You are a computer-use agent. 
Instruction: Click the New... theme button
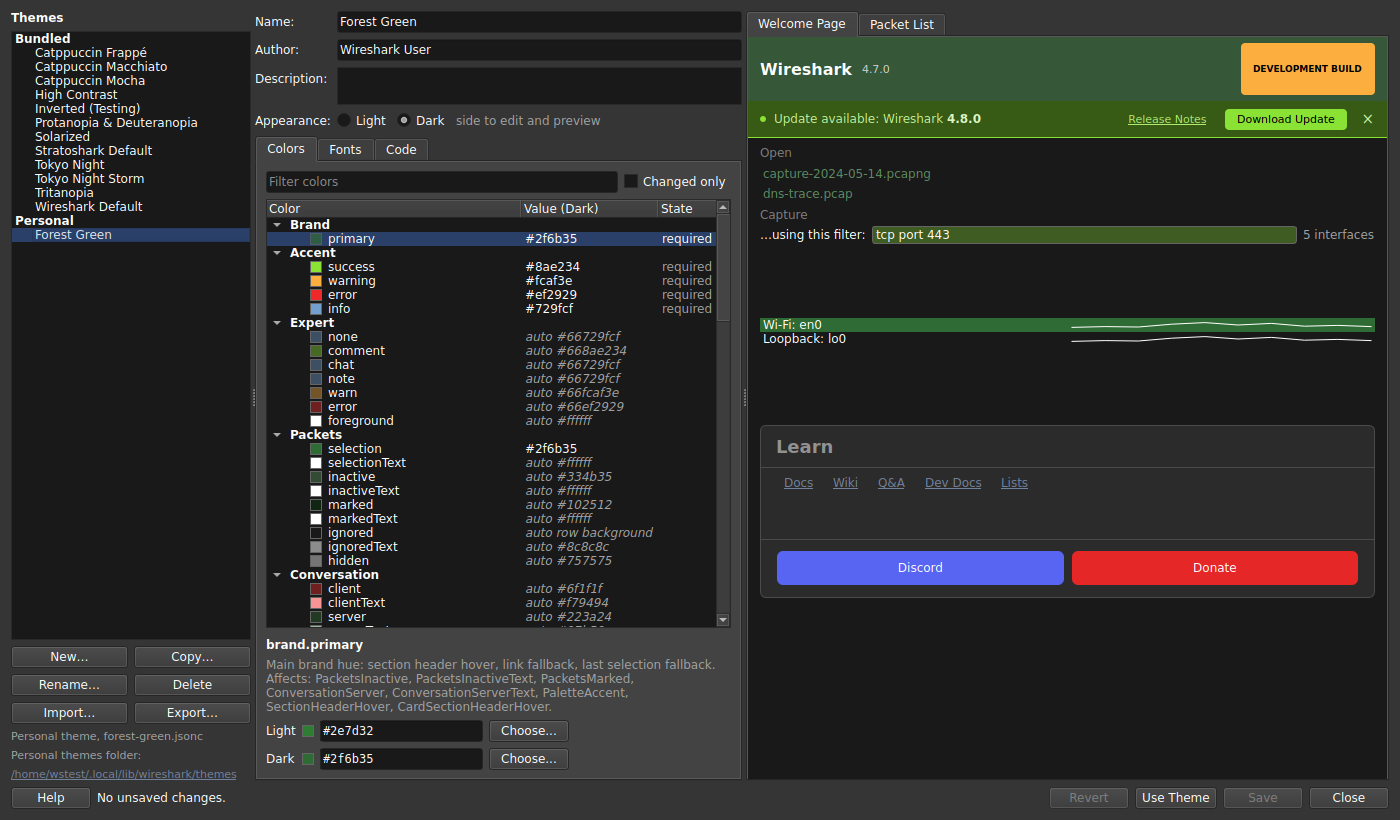tap(69, 657)
